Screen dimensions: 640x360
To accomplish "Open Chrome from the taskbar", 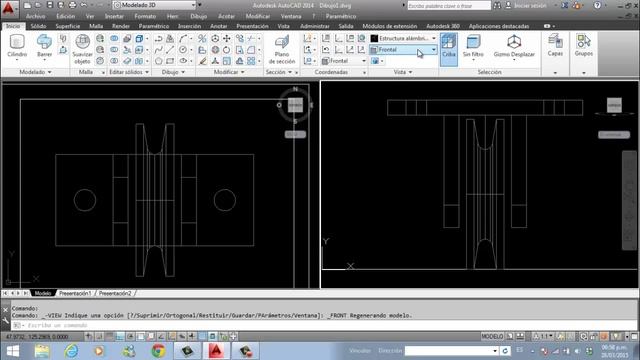I will click(158, 351).
